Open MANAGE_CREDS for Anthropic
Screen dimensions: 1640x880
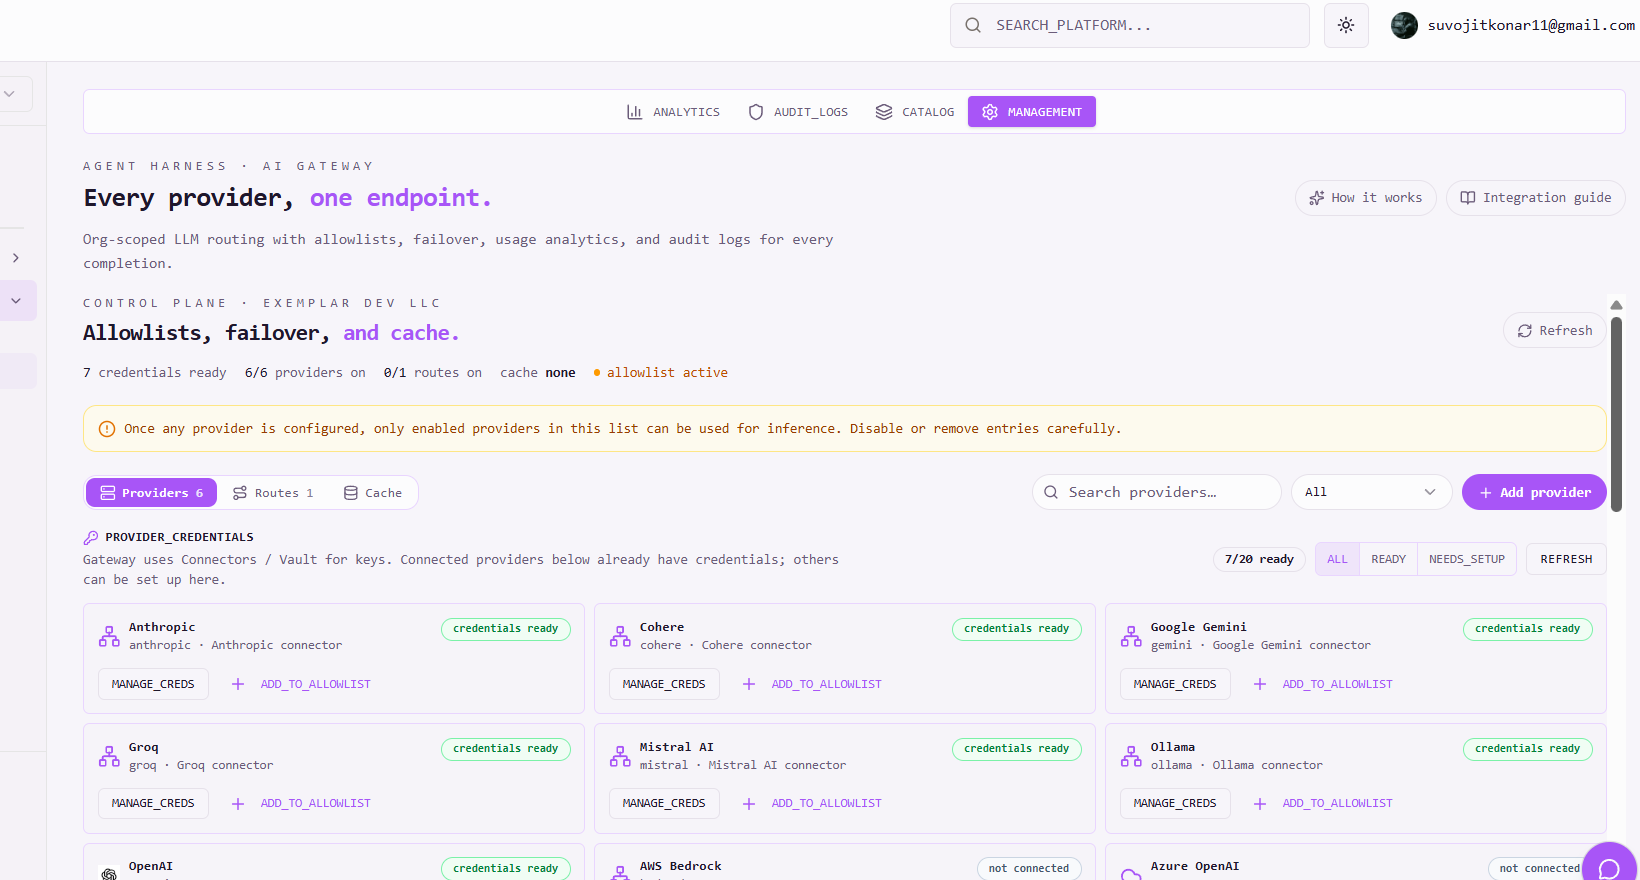[153, 684]
